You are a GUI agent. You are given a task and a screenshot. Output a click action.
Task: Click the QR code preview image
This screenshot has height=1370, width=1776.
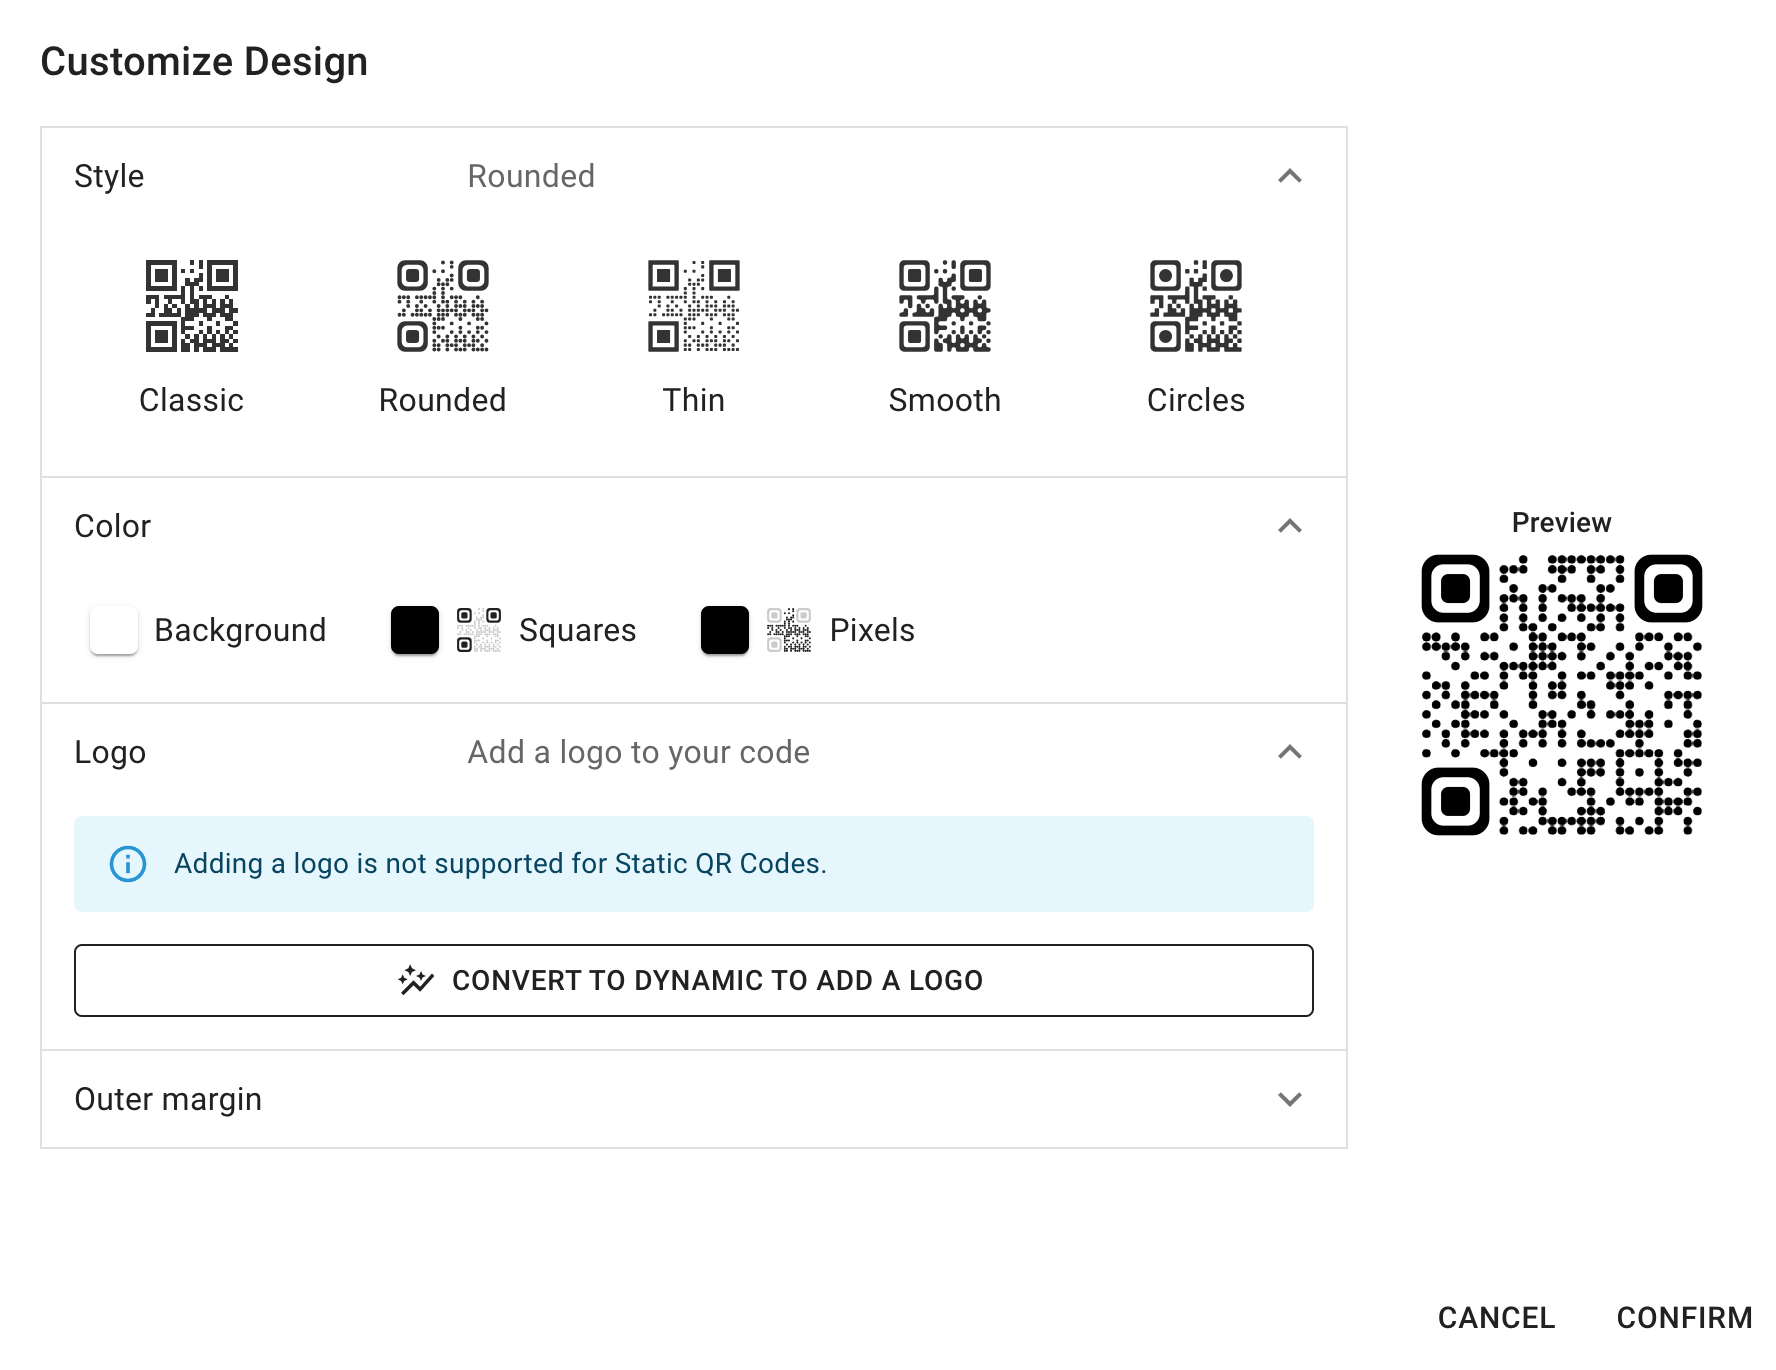tap(1562, 695)
